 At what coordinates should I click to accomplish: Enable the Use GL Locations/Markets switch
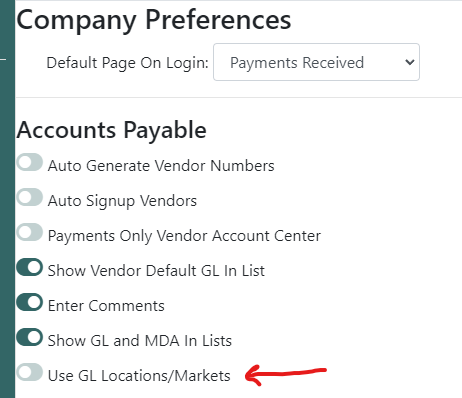[30, 372]
